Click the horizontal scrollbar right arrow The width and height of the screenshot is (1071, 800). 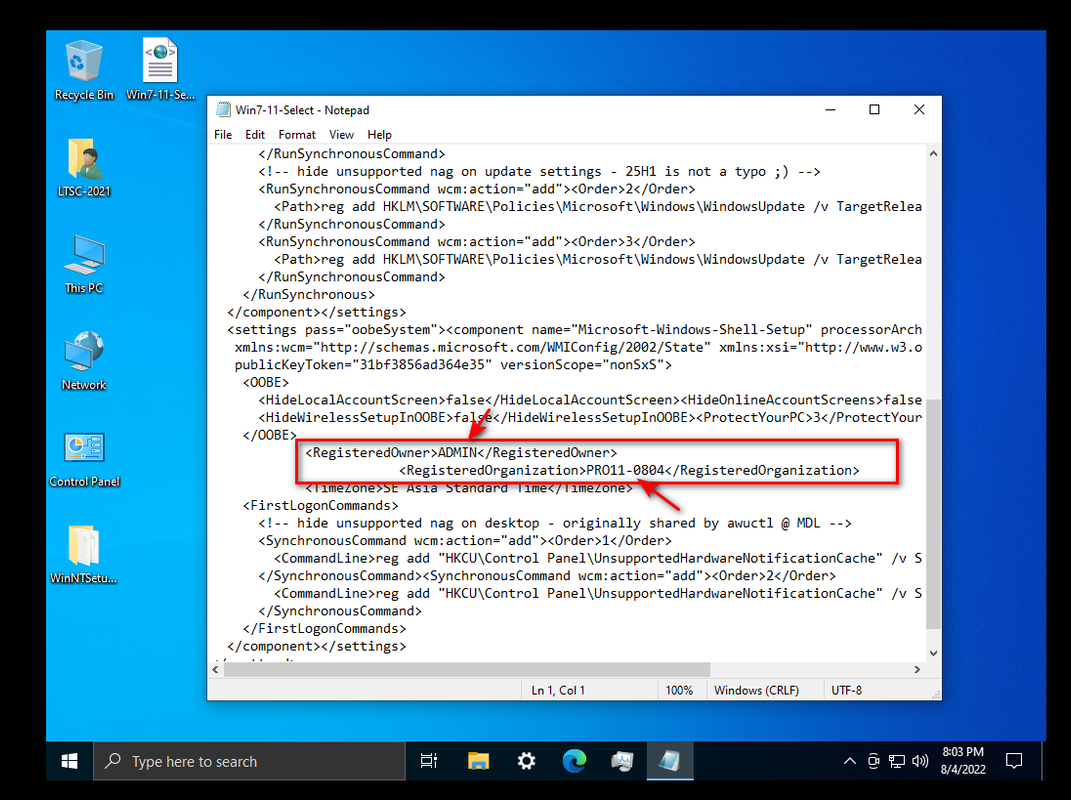(x=917, y=670)
